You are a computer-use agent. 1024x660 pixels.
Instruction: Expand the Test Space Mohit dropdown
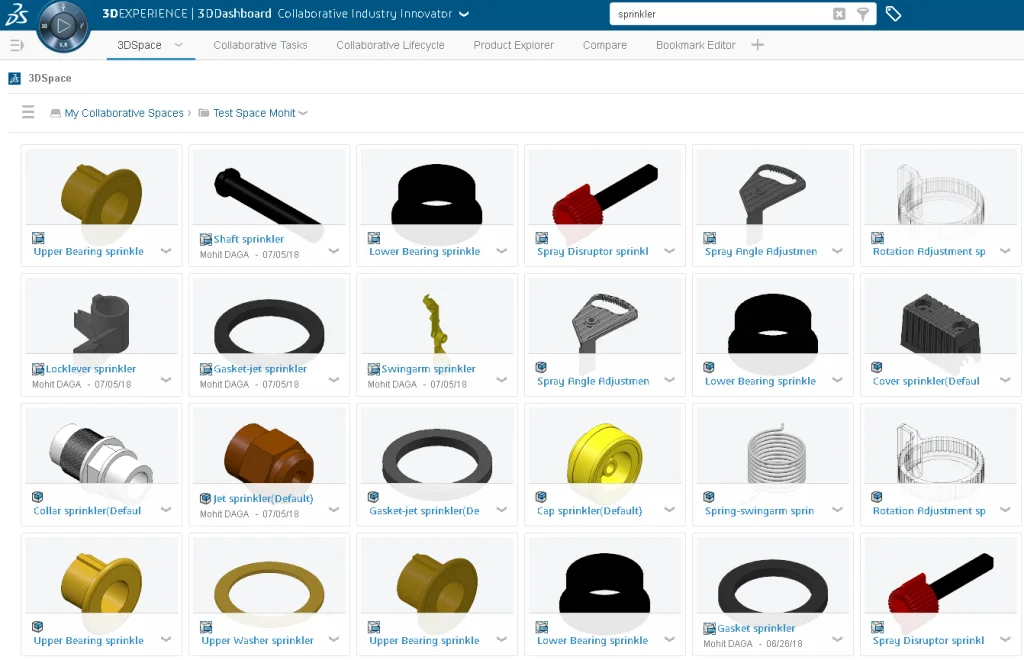[x=301, y=113]
